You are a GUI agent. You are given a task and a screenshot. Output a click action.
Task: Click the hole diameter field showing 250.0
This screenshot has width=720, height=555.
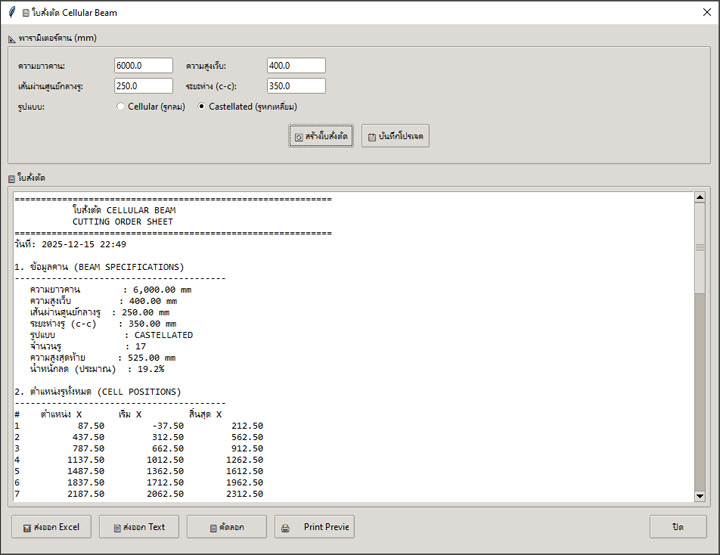(x=143, y=86)
